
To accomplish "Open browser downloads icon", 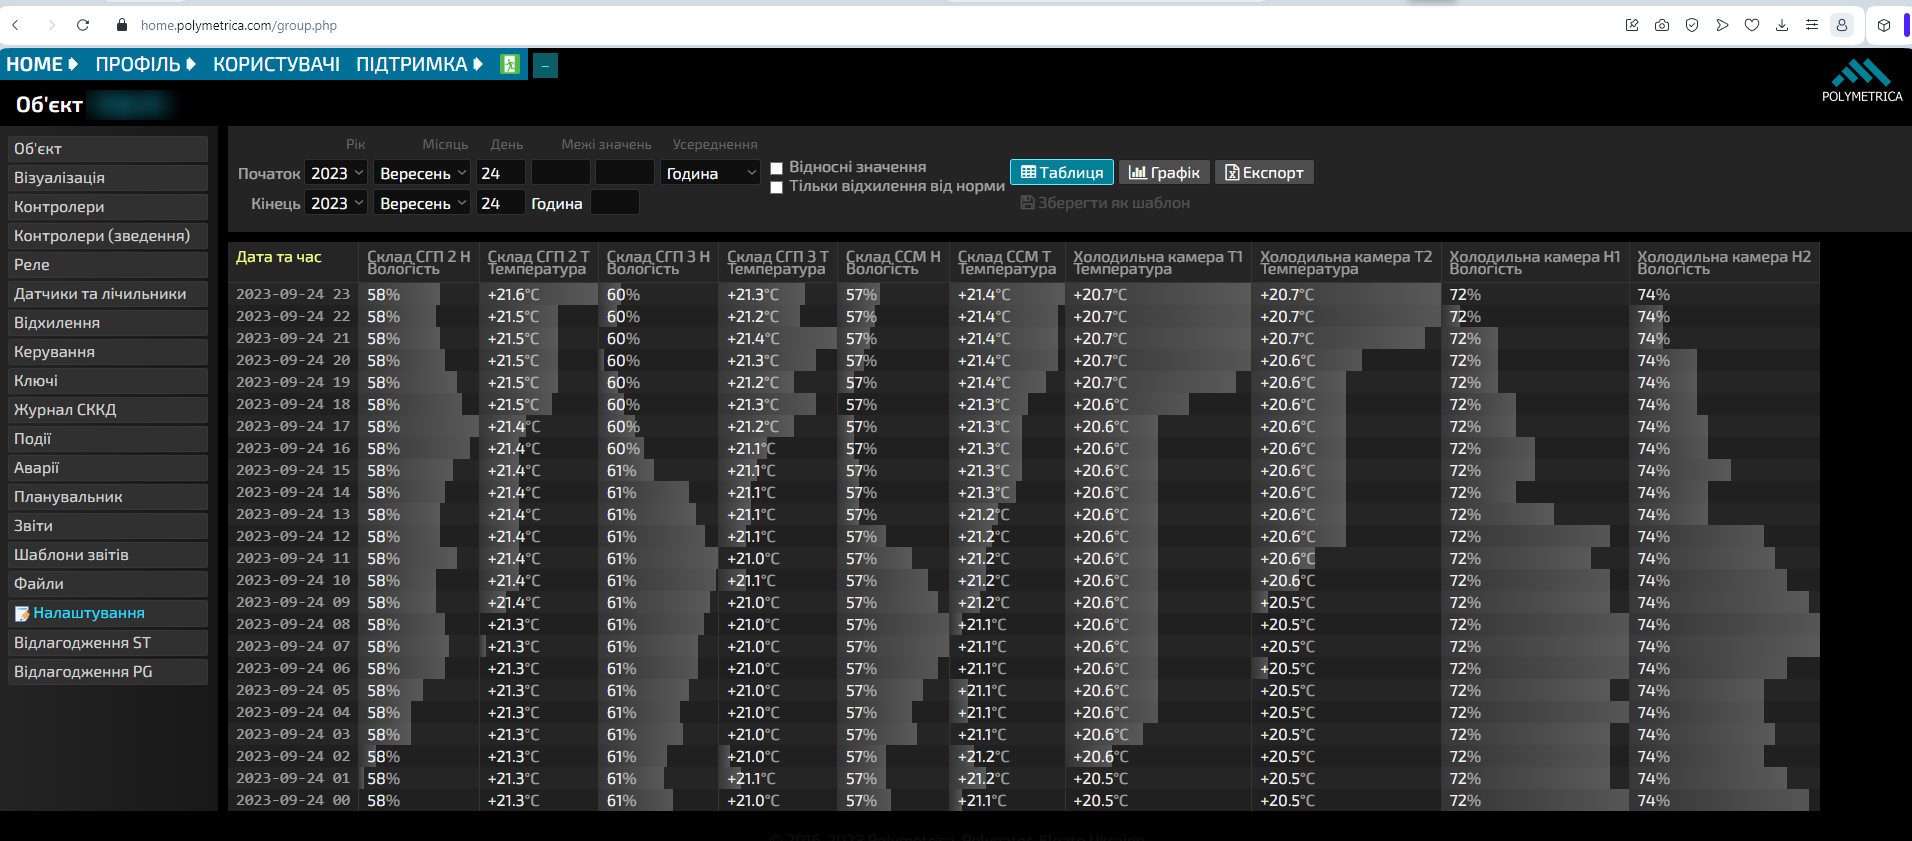I will tap(1782, 25).
